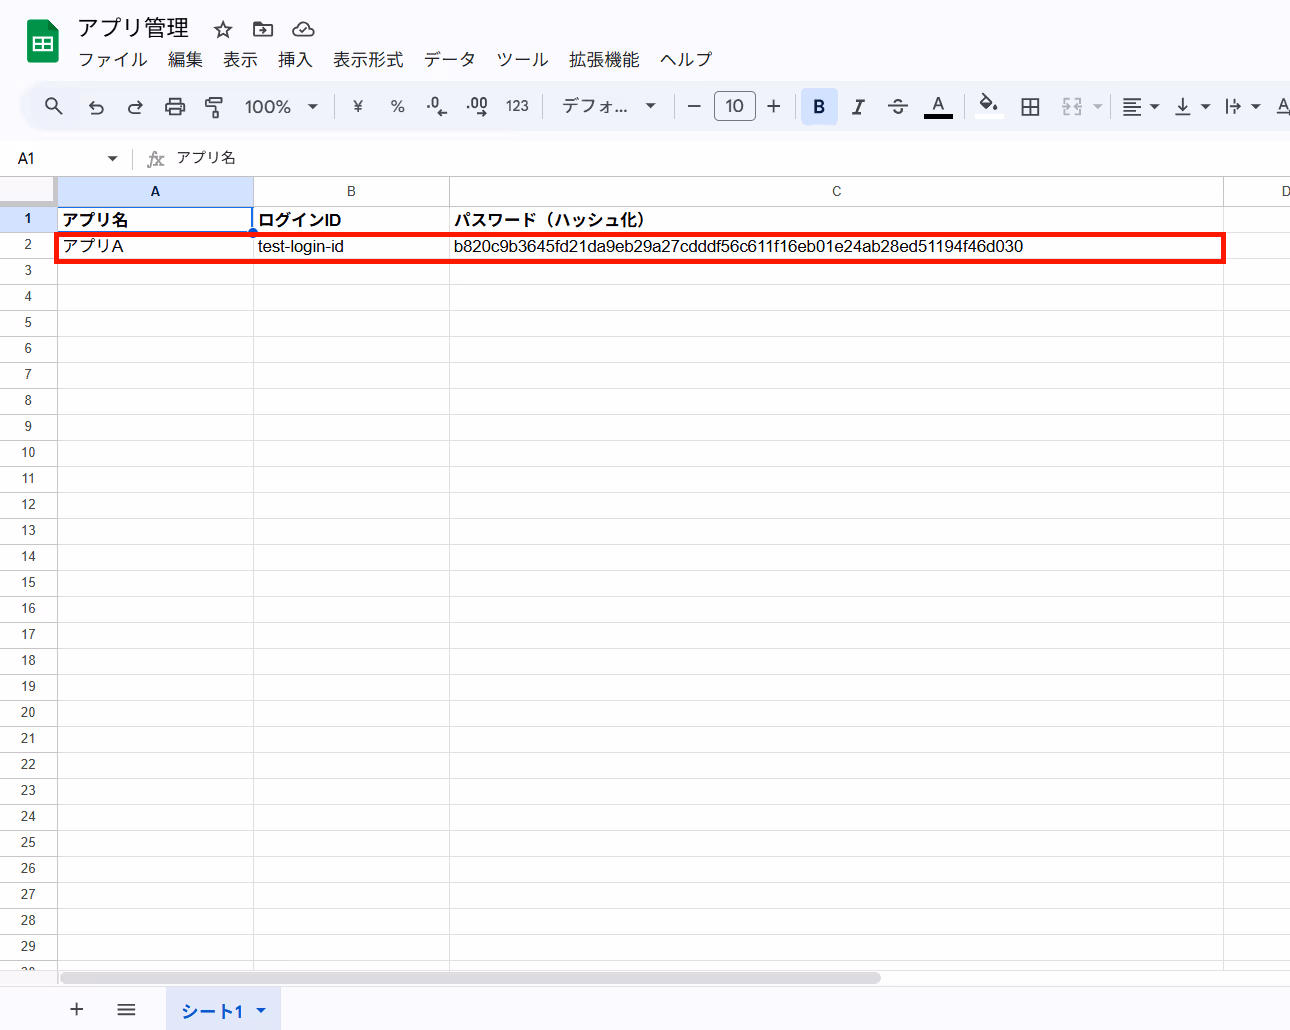Open the font family デフォ... dropdown
Image resolution: width=1290 pixels, height=1030 pixels.
(x=609, y=106)
